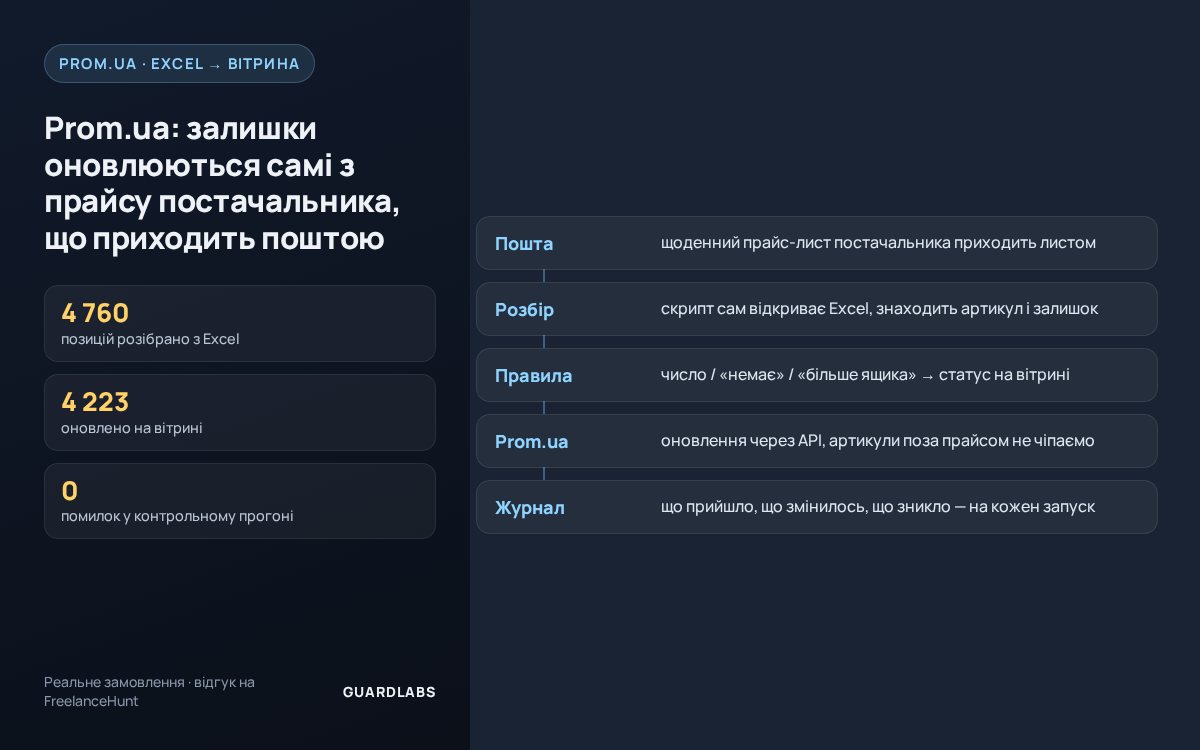Viewport: 1200px width, 750px height.
Task: Click the 'статус на вітрині' rule description
Action: point(865,375)
